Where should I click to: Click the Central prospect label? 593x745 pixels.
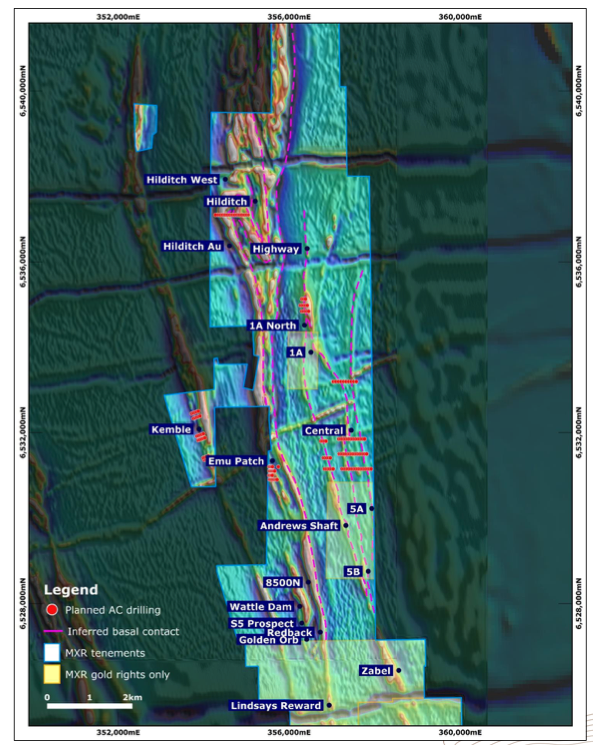tap(324, 430)
